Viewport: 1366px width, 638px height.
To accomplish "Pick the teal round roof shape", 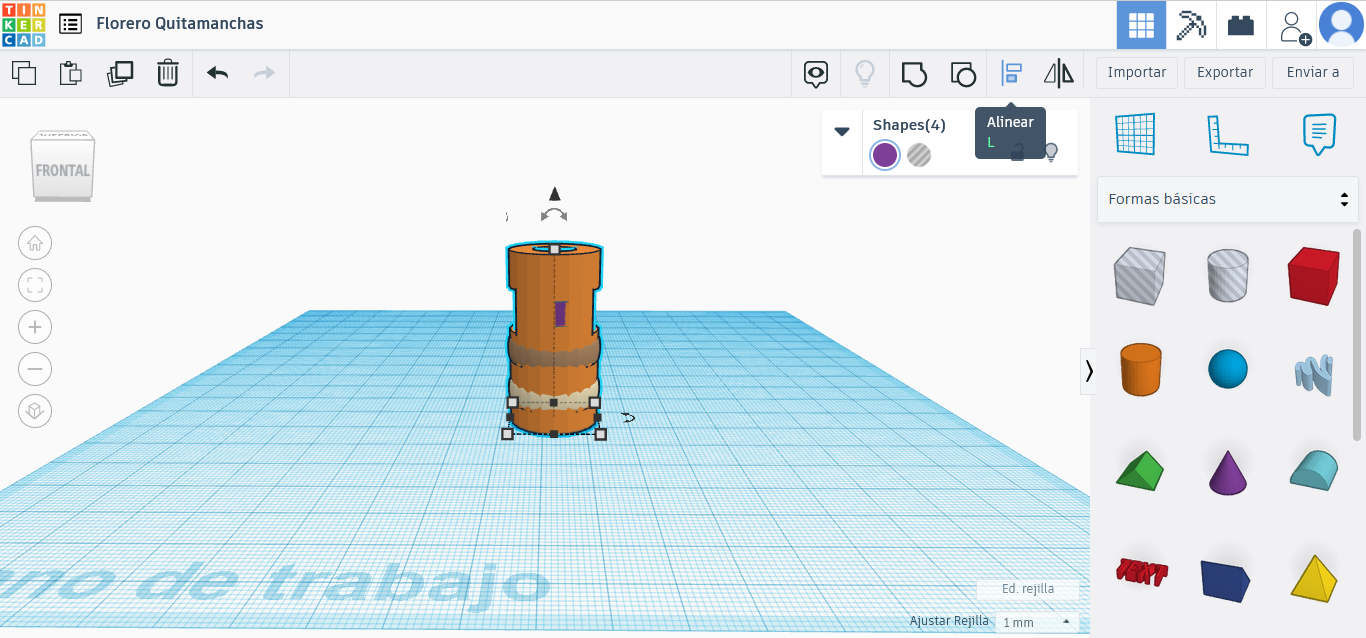I will coord(1313,469).
